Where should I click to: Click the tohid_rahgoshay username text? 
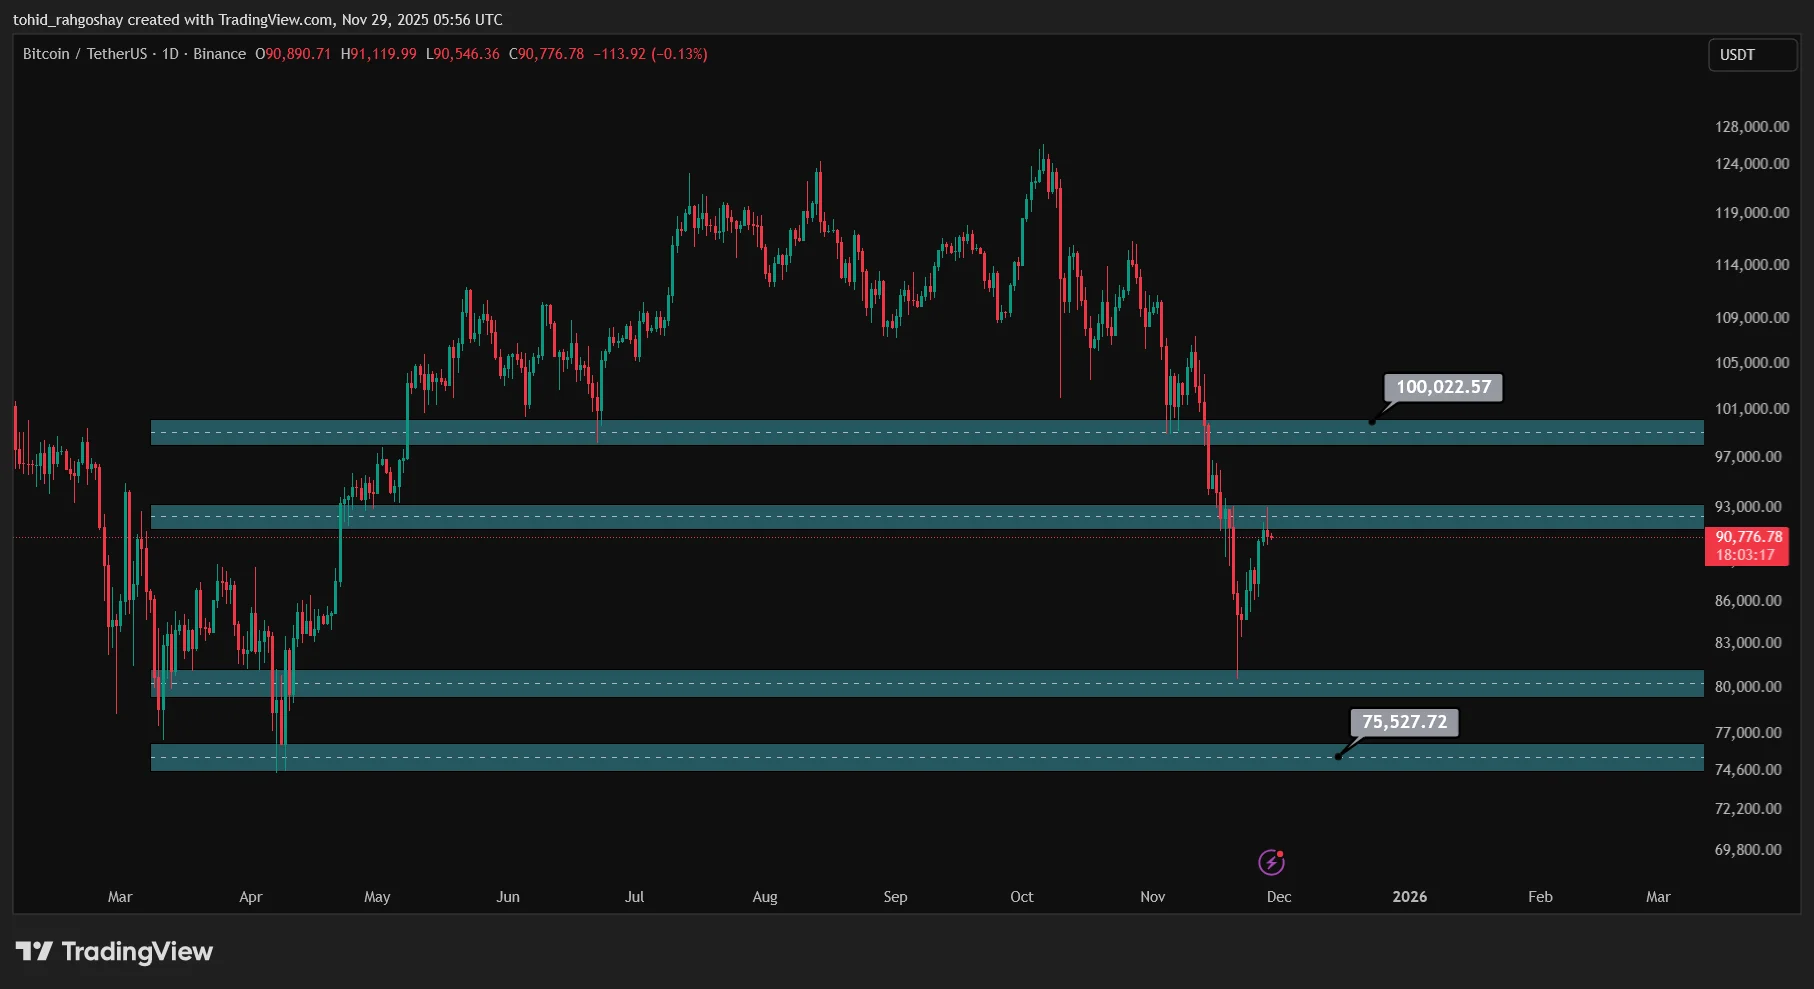coord(66,19)
